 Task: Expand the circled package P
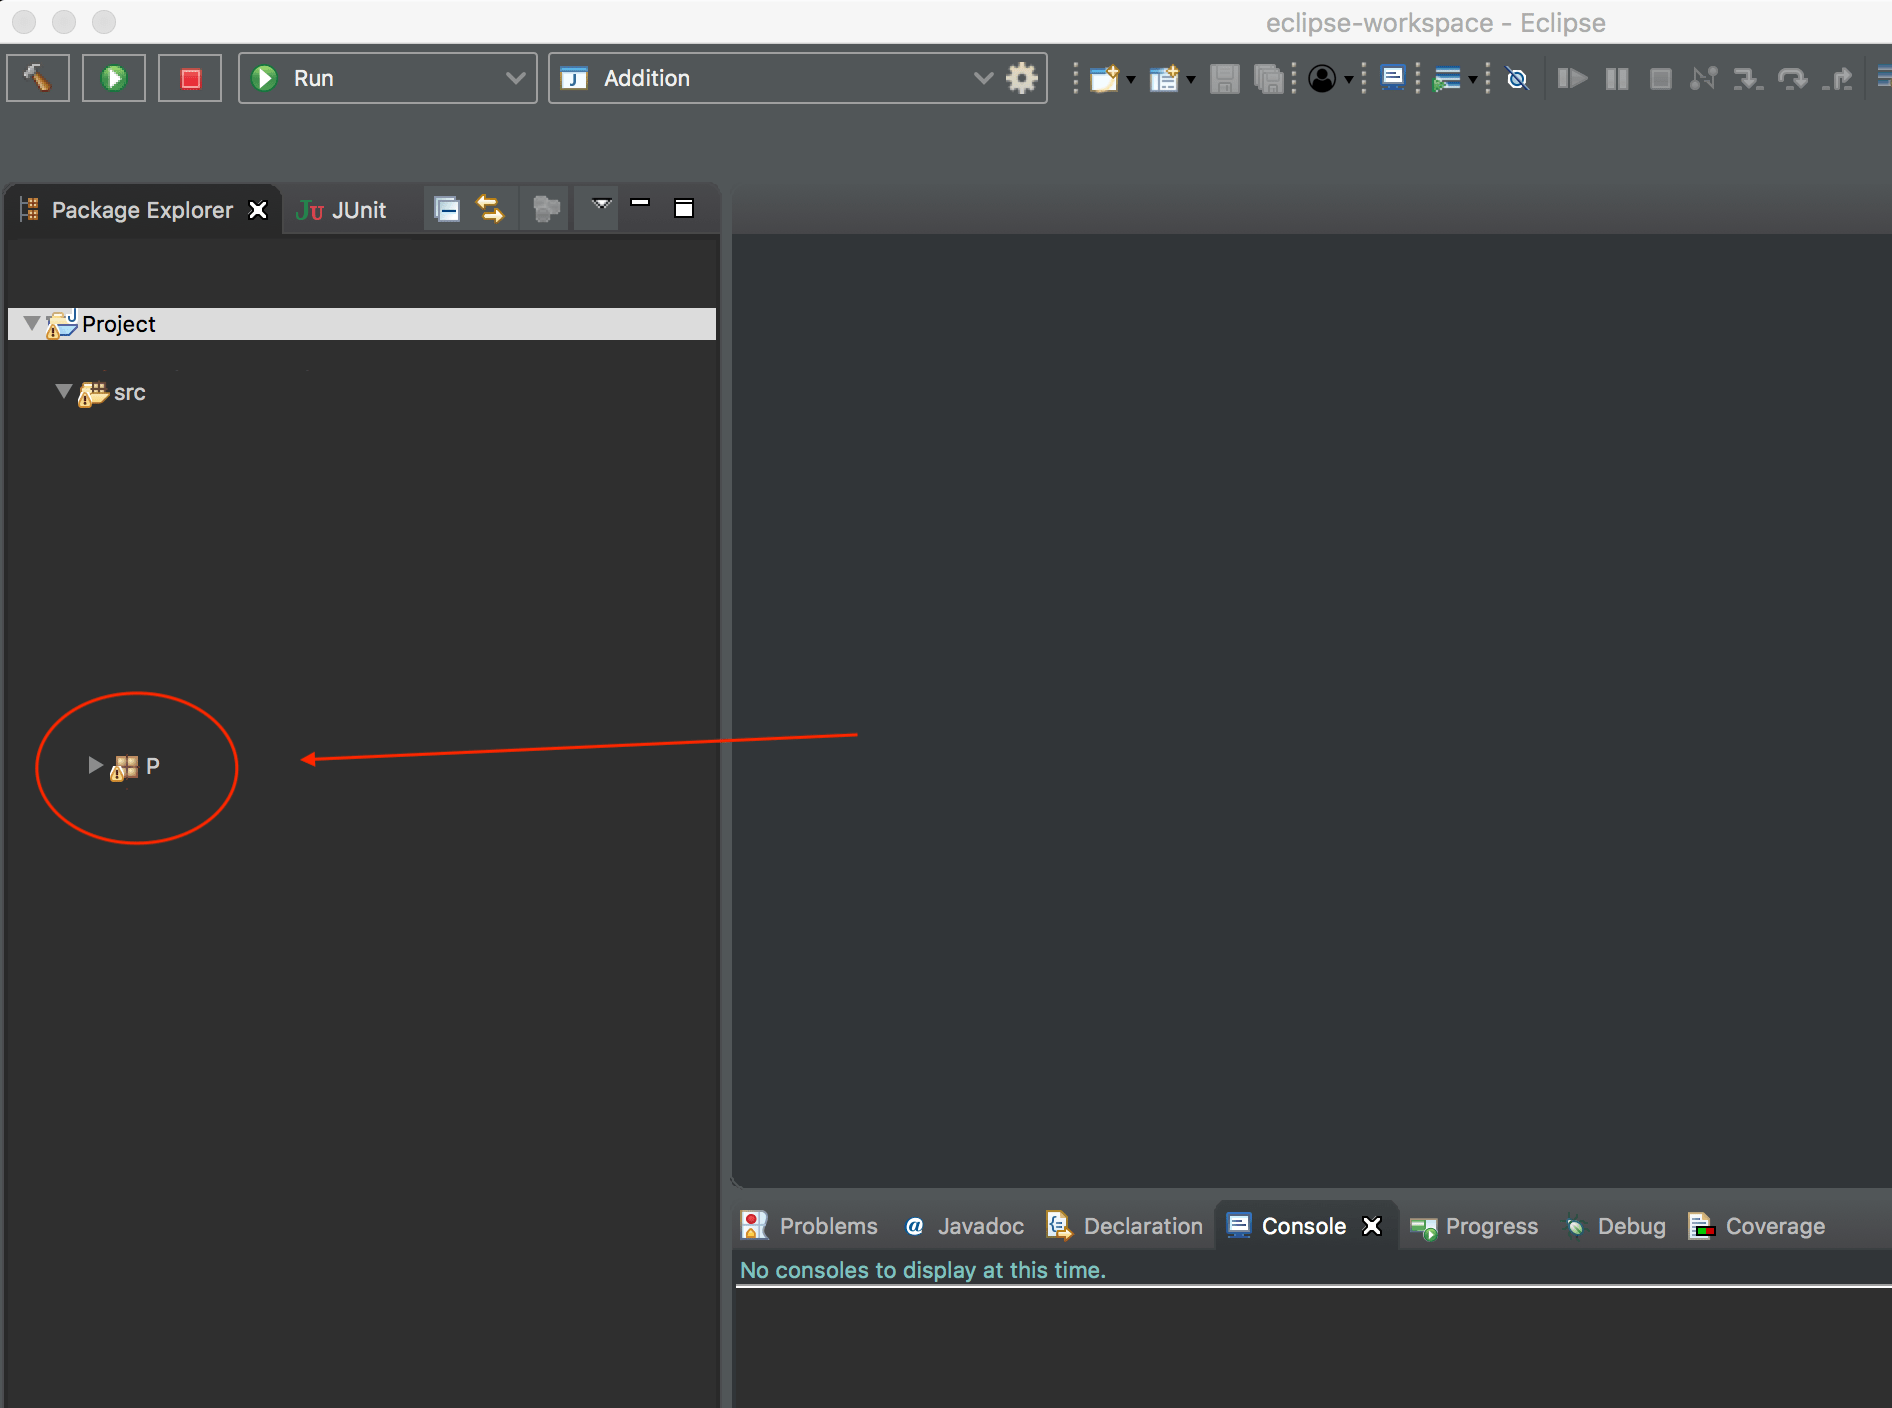click(94, 765)
